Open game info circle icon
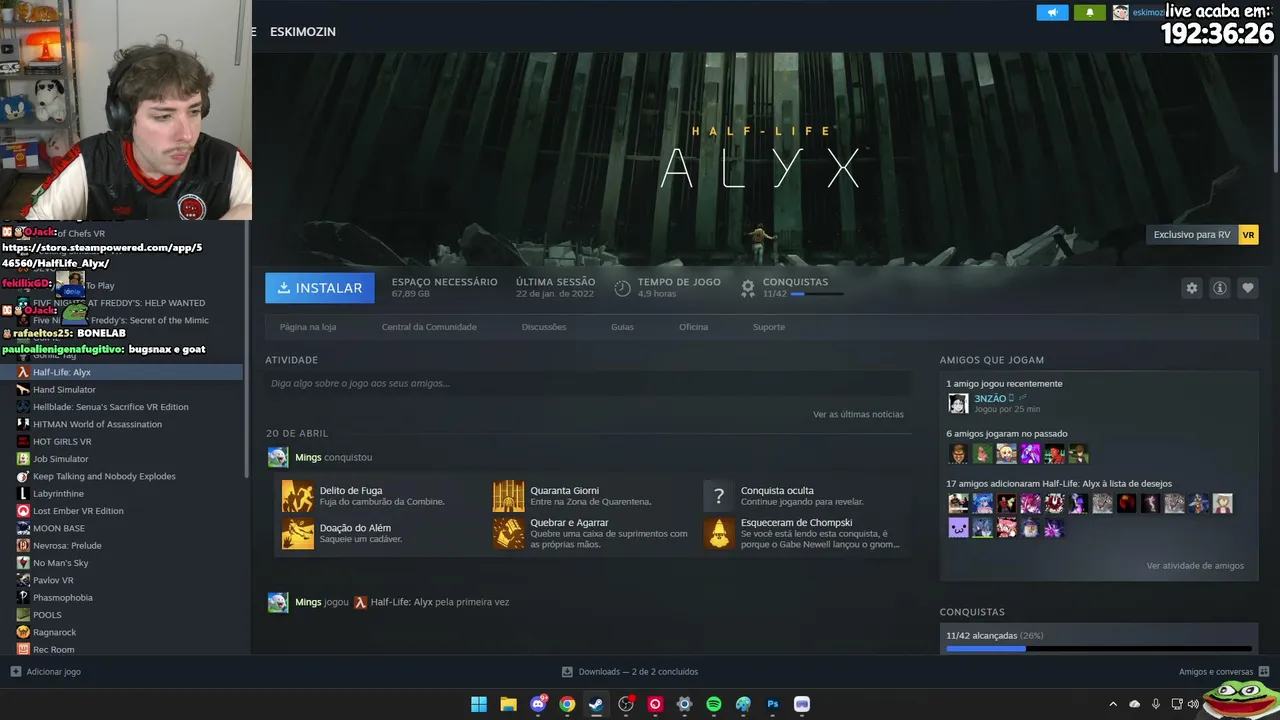 click(x=1219, y=288)
